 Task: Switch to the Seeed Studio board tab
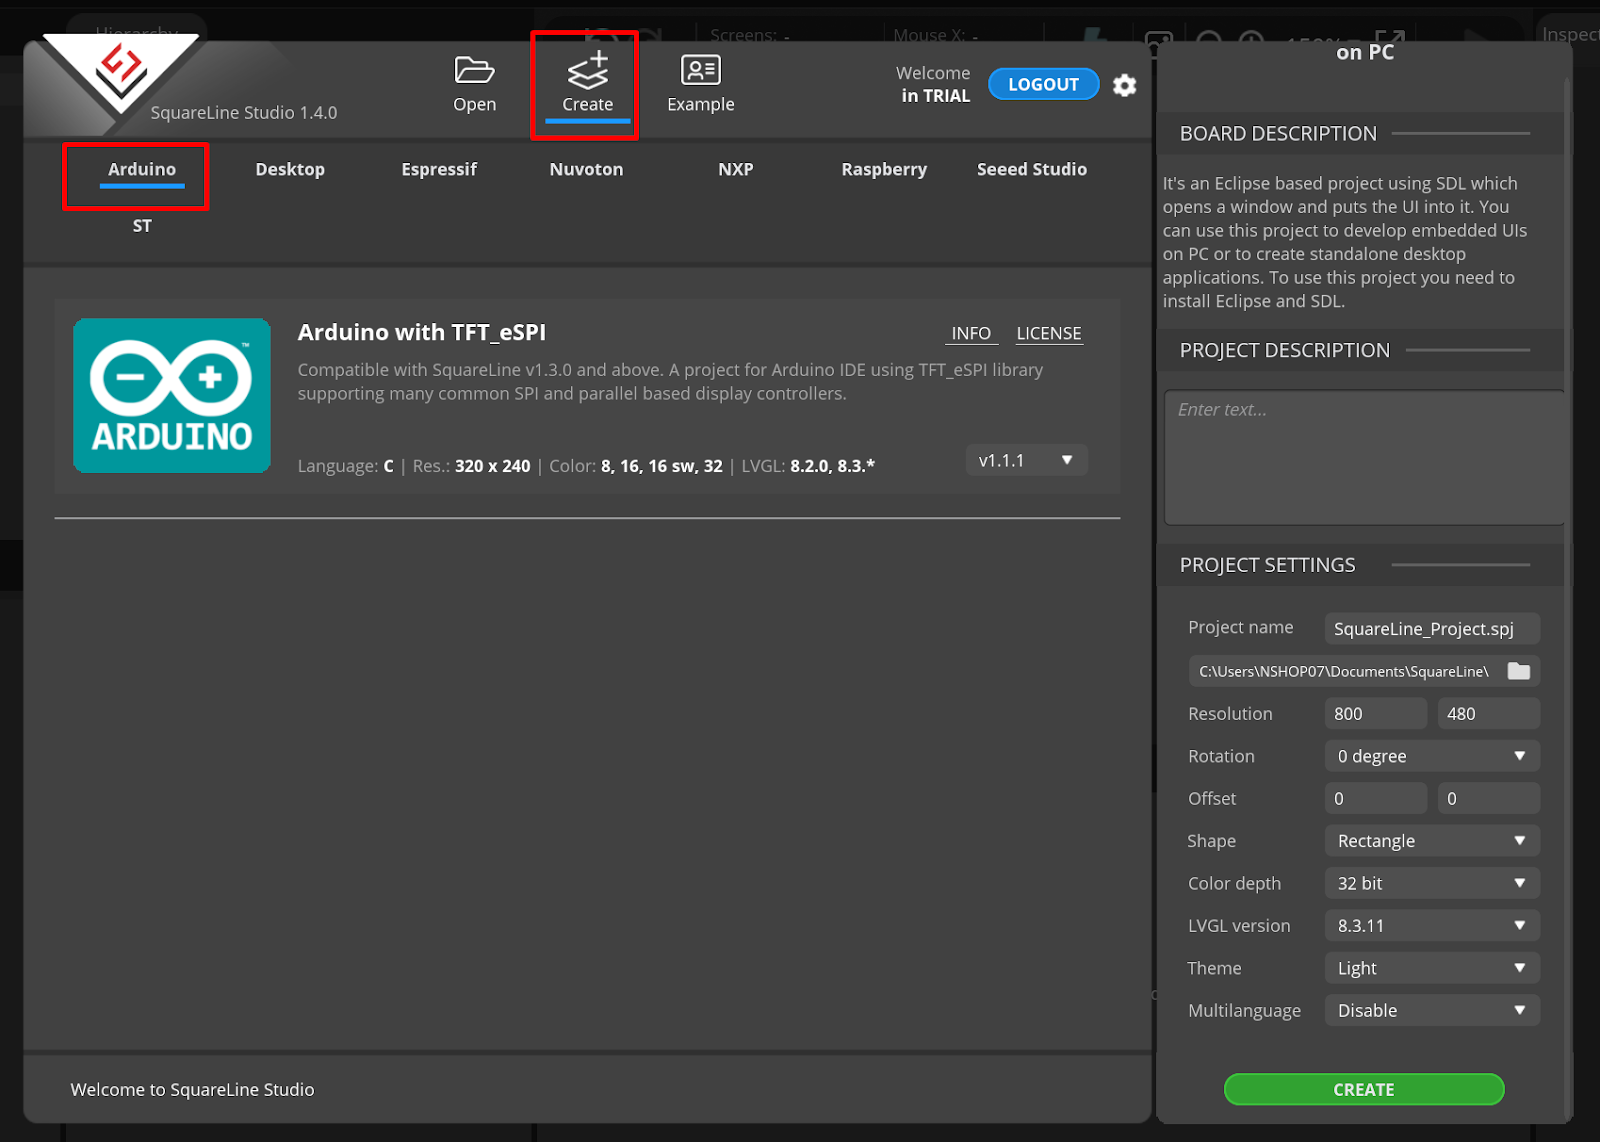click(1032, 169)
